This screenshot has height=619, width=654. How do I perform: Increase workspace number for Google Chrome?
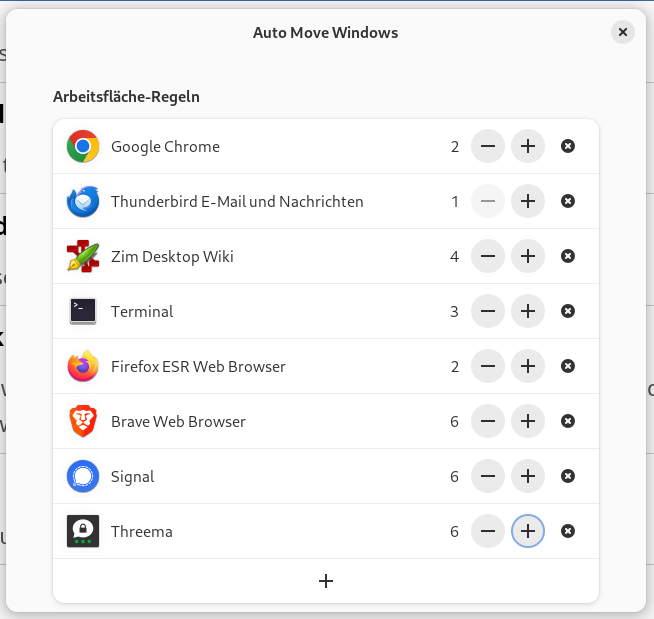tap(528, 147)
